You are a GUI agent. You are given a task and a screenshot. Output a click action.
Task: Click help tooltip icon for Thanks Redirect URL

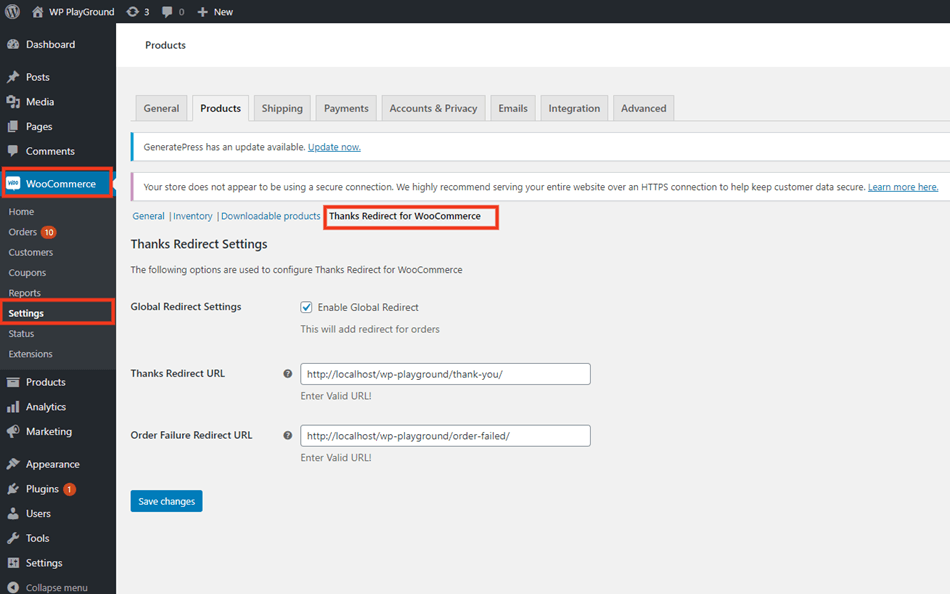click(x=288, y=374)
